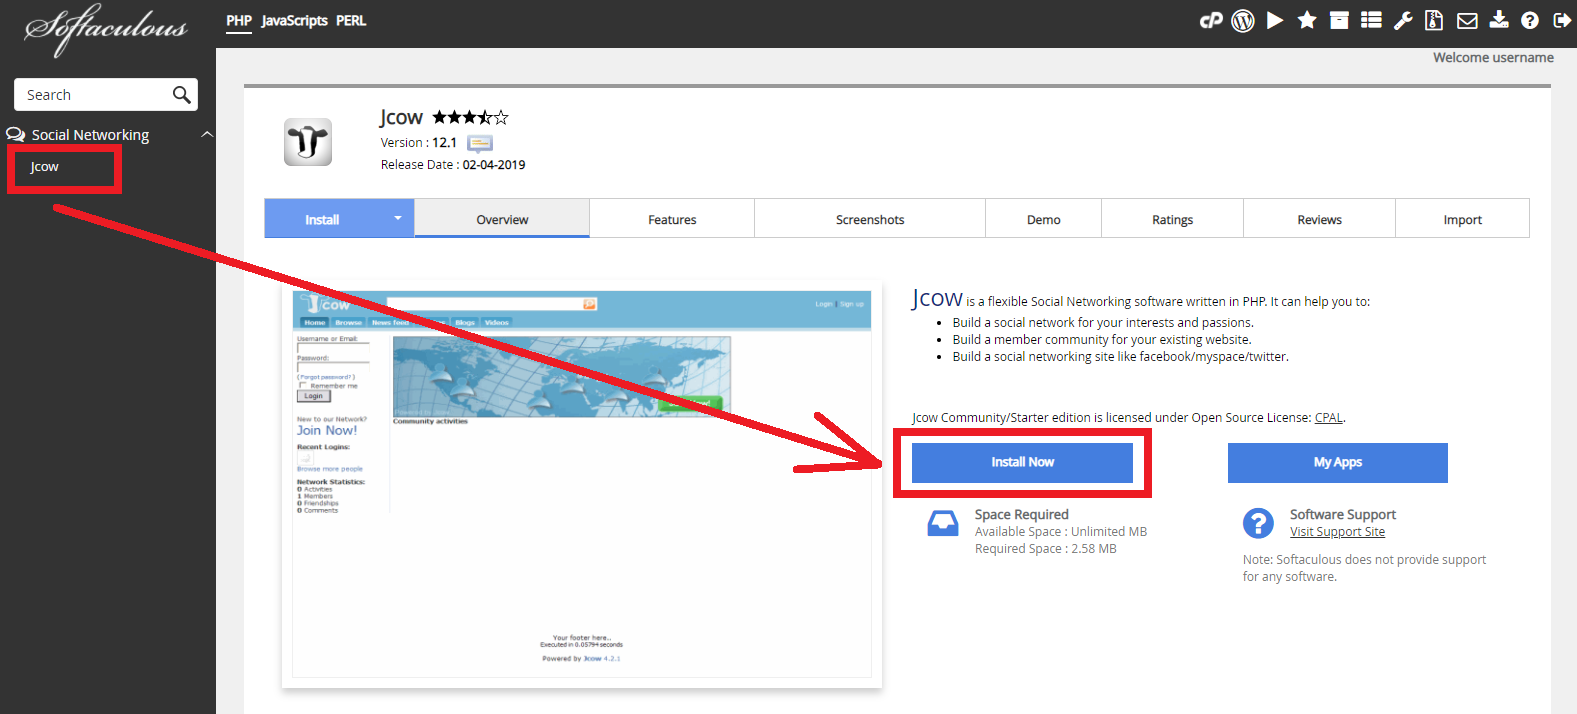Image resolution: width=1577 pixels, height=714 pixels.
Task: Open the envelope email settings icon
Action: [x=1467, y=20]
